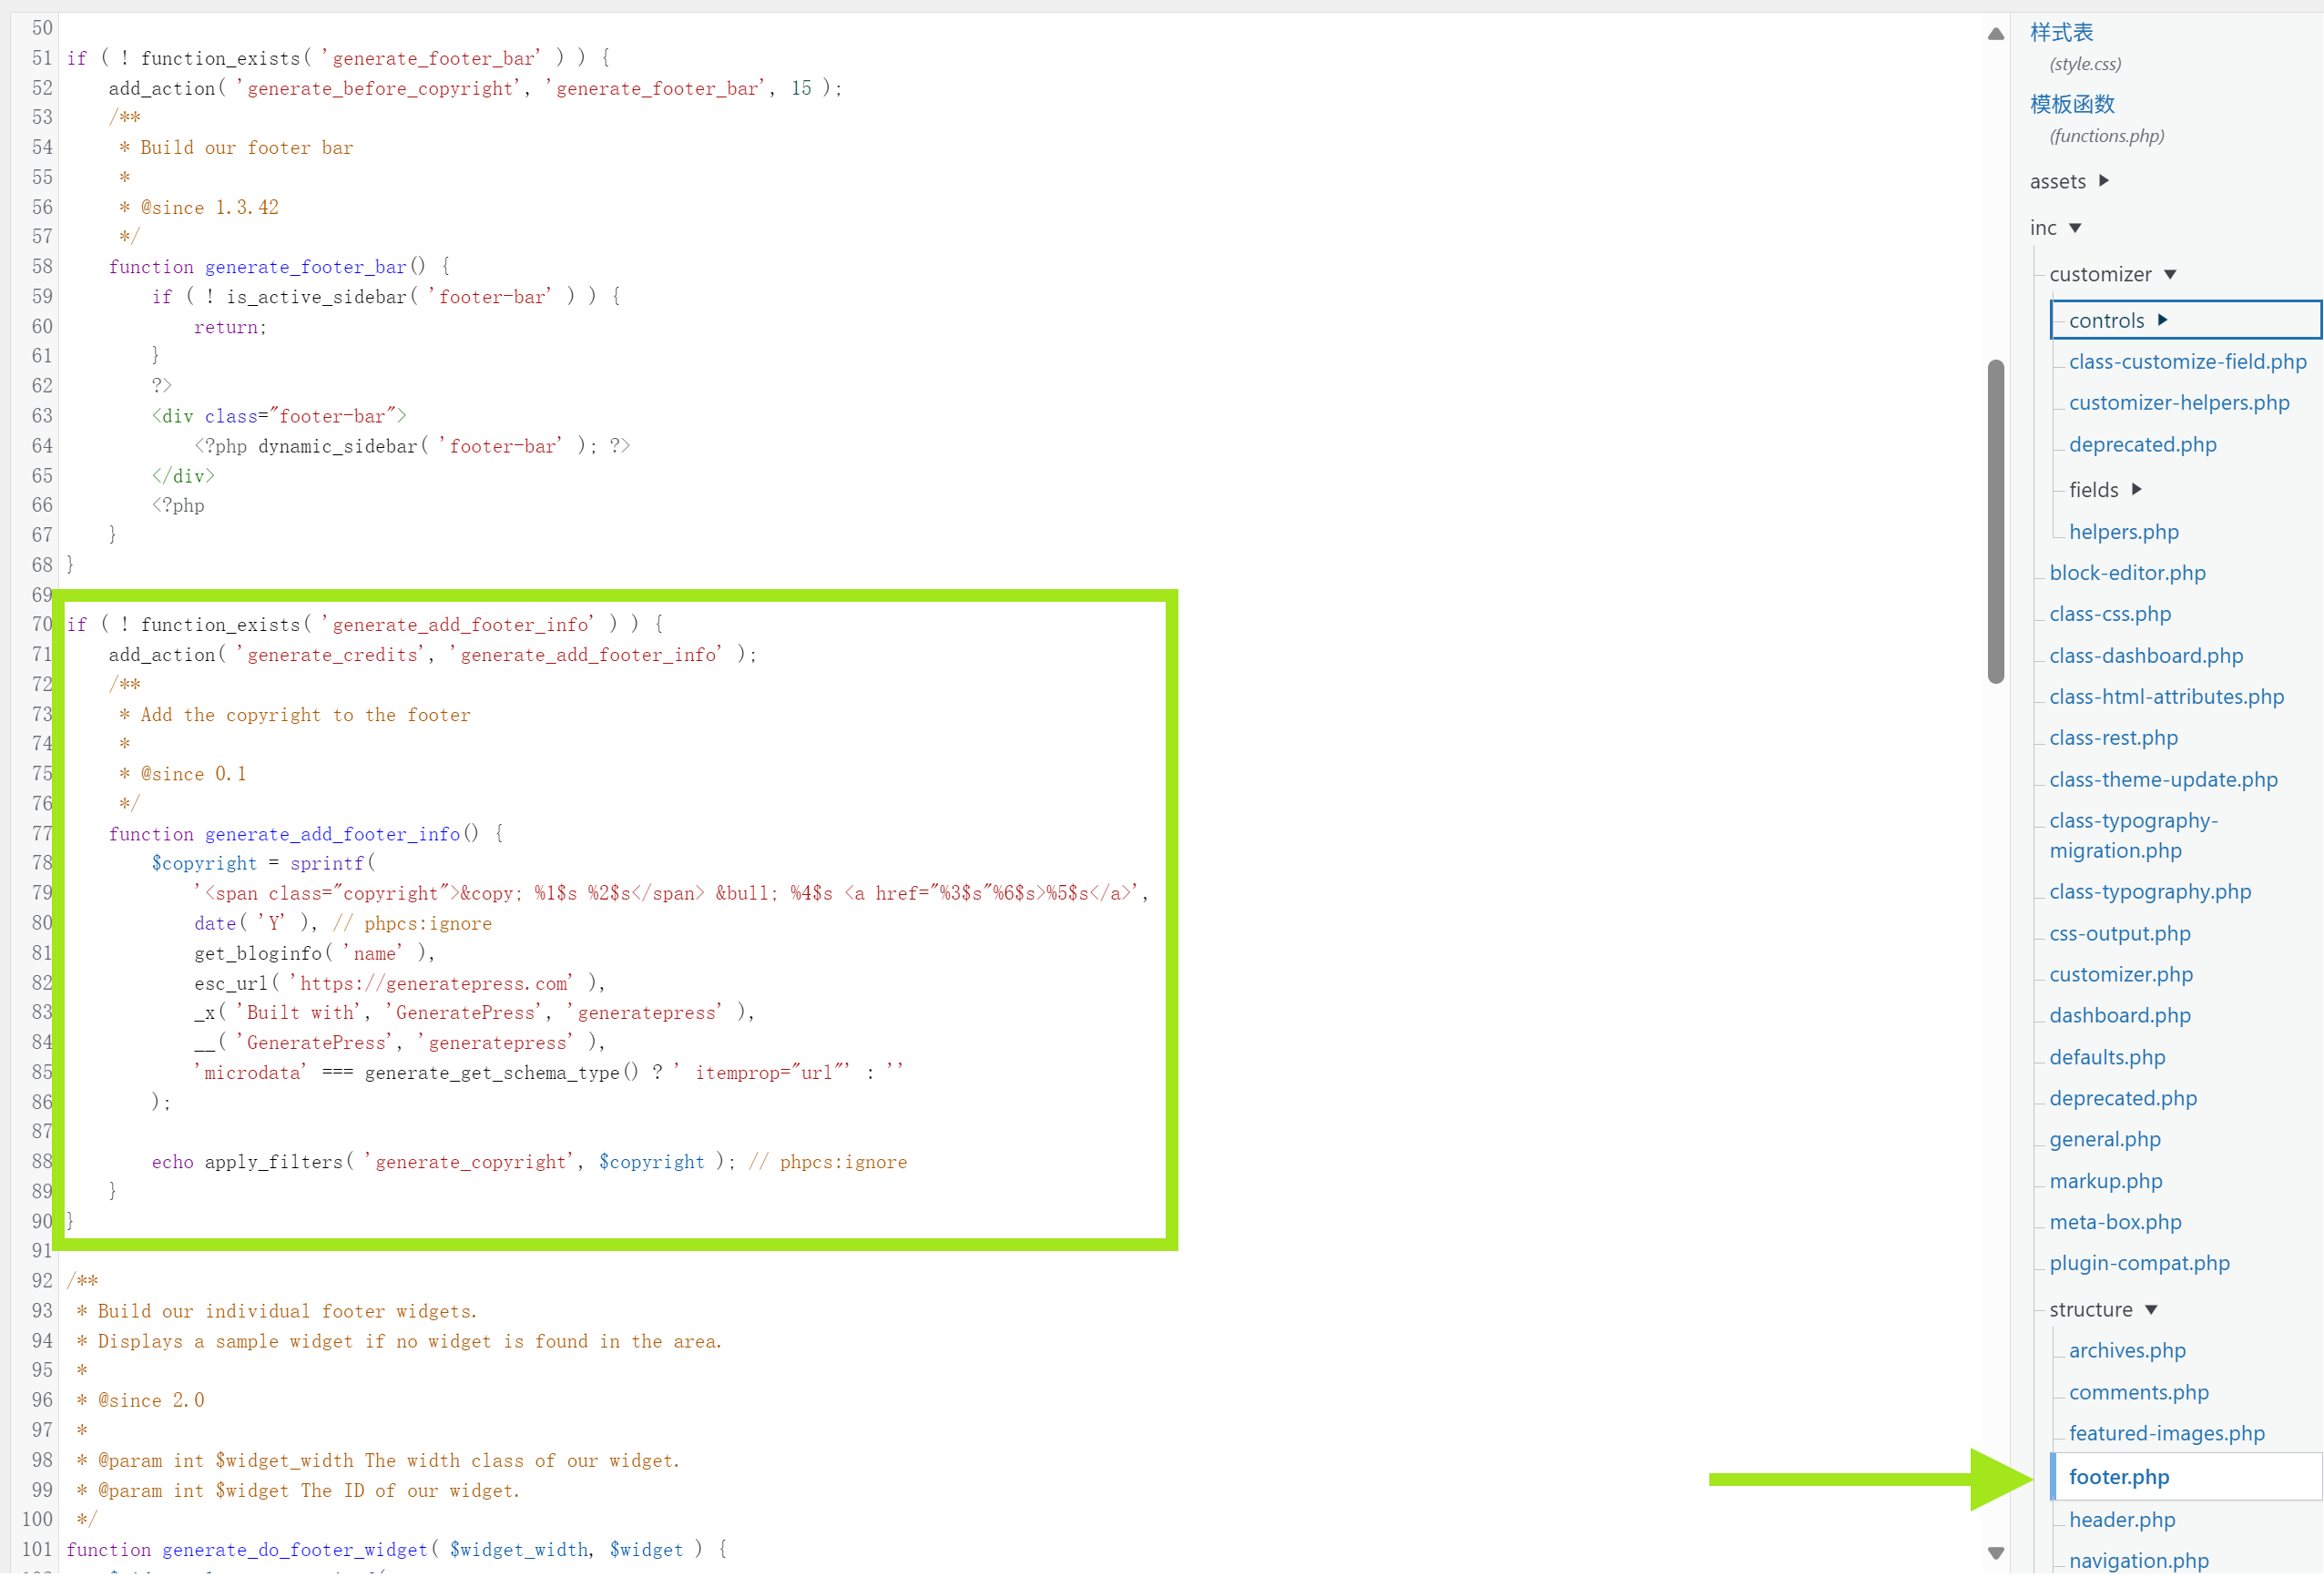Screen dimensions: 2324x1577
Task: Open meta-box.php file
Action: coord(2115,1223)
